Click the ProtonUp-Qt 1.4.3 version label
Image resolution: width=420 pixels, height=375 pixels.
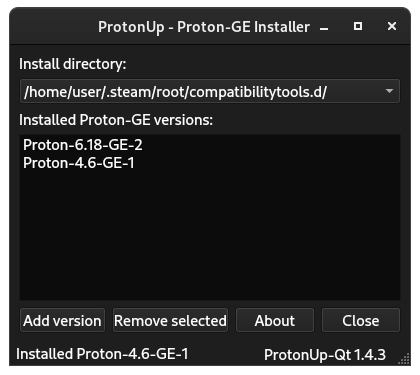325,355
